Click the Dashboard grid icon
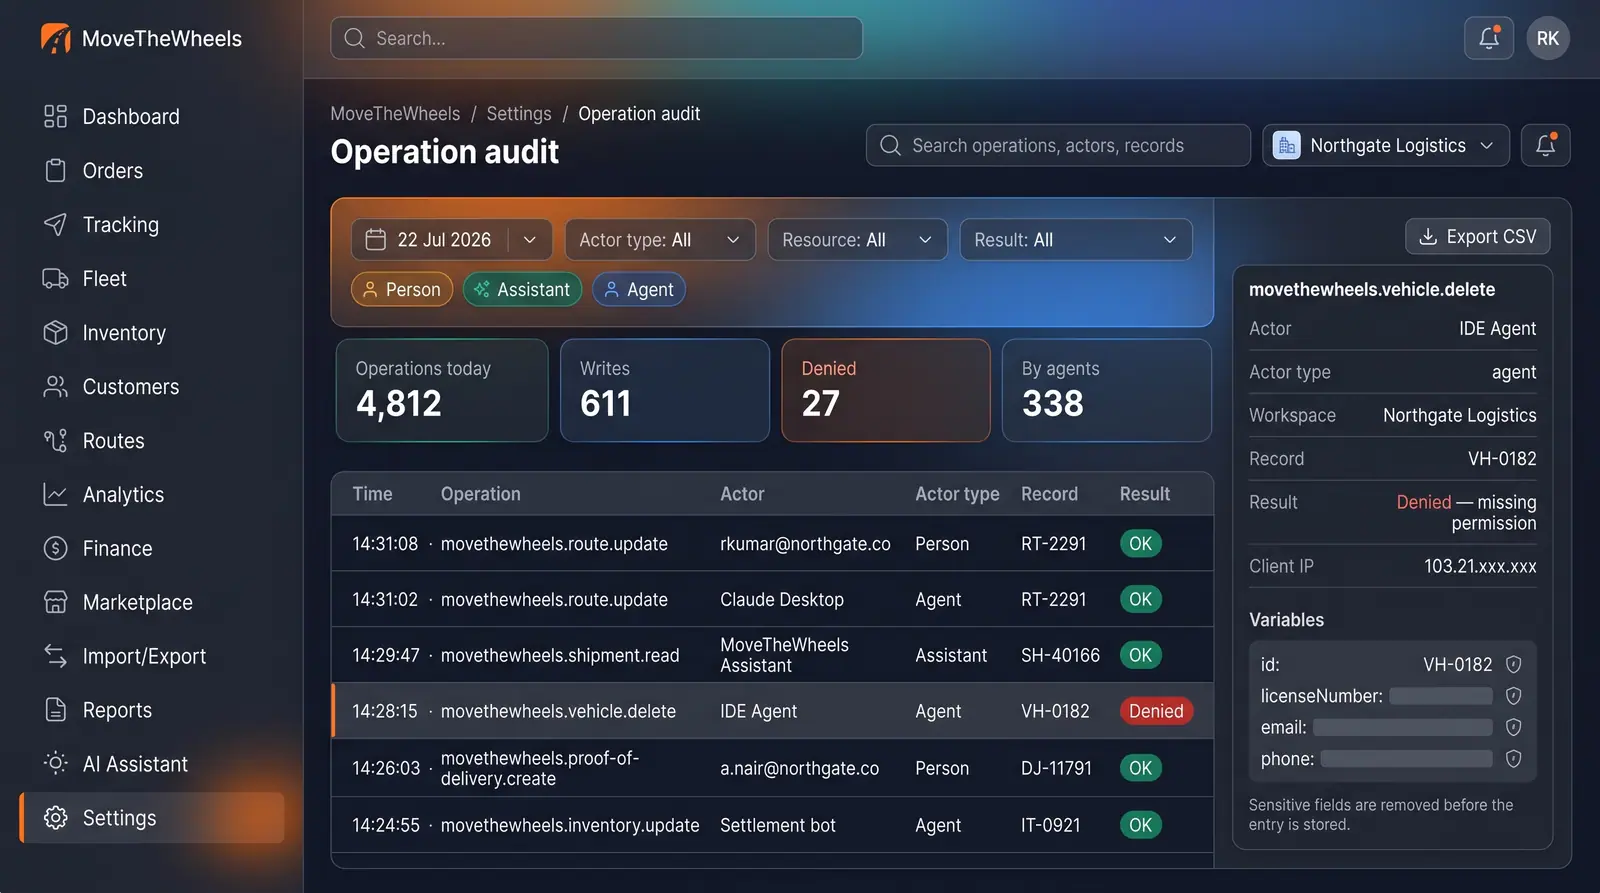1600x893 pixels. [55, 116]
